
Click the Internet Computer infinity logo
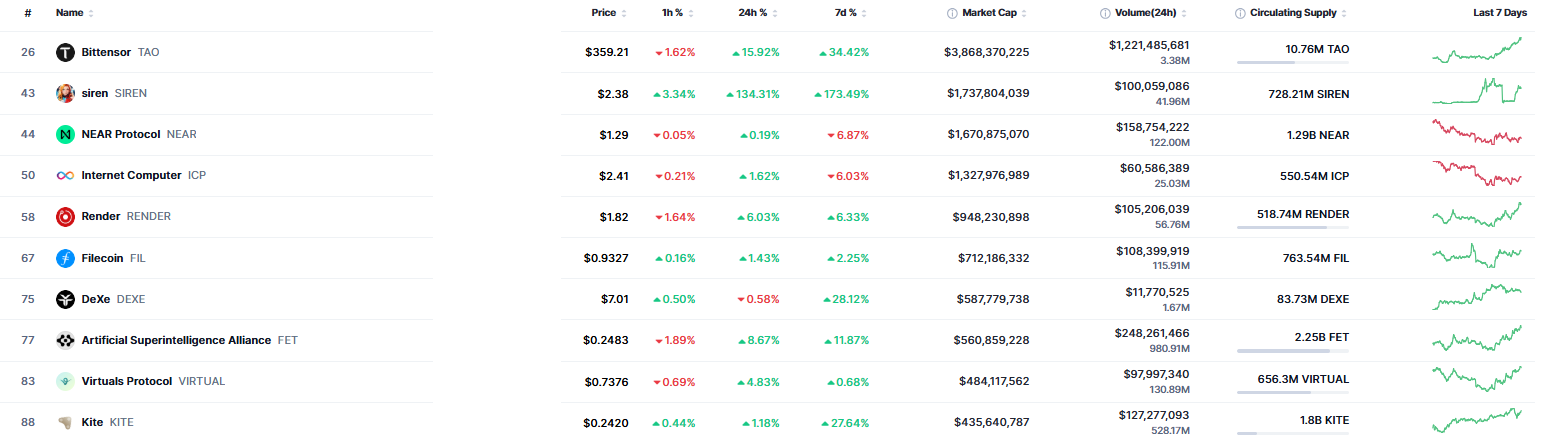(x=65, y=175)
